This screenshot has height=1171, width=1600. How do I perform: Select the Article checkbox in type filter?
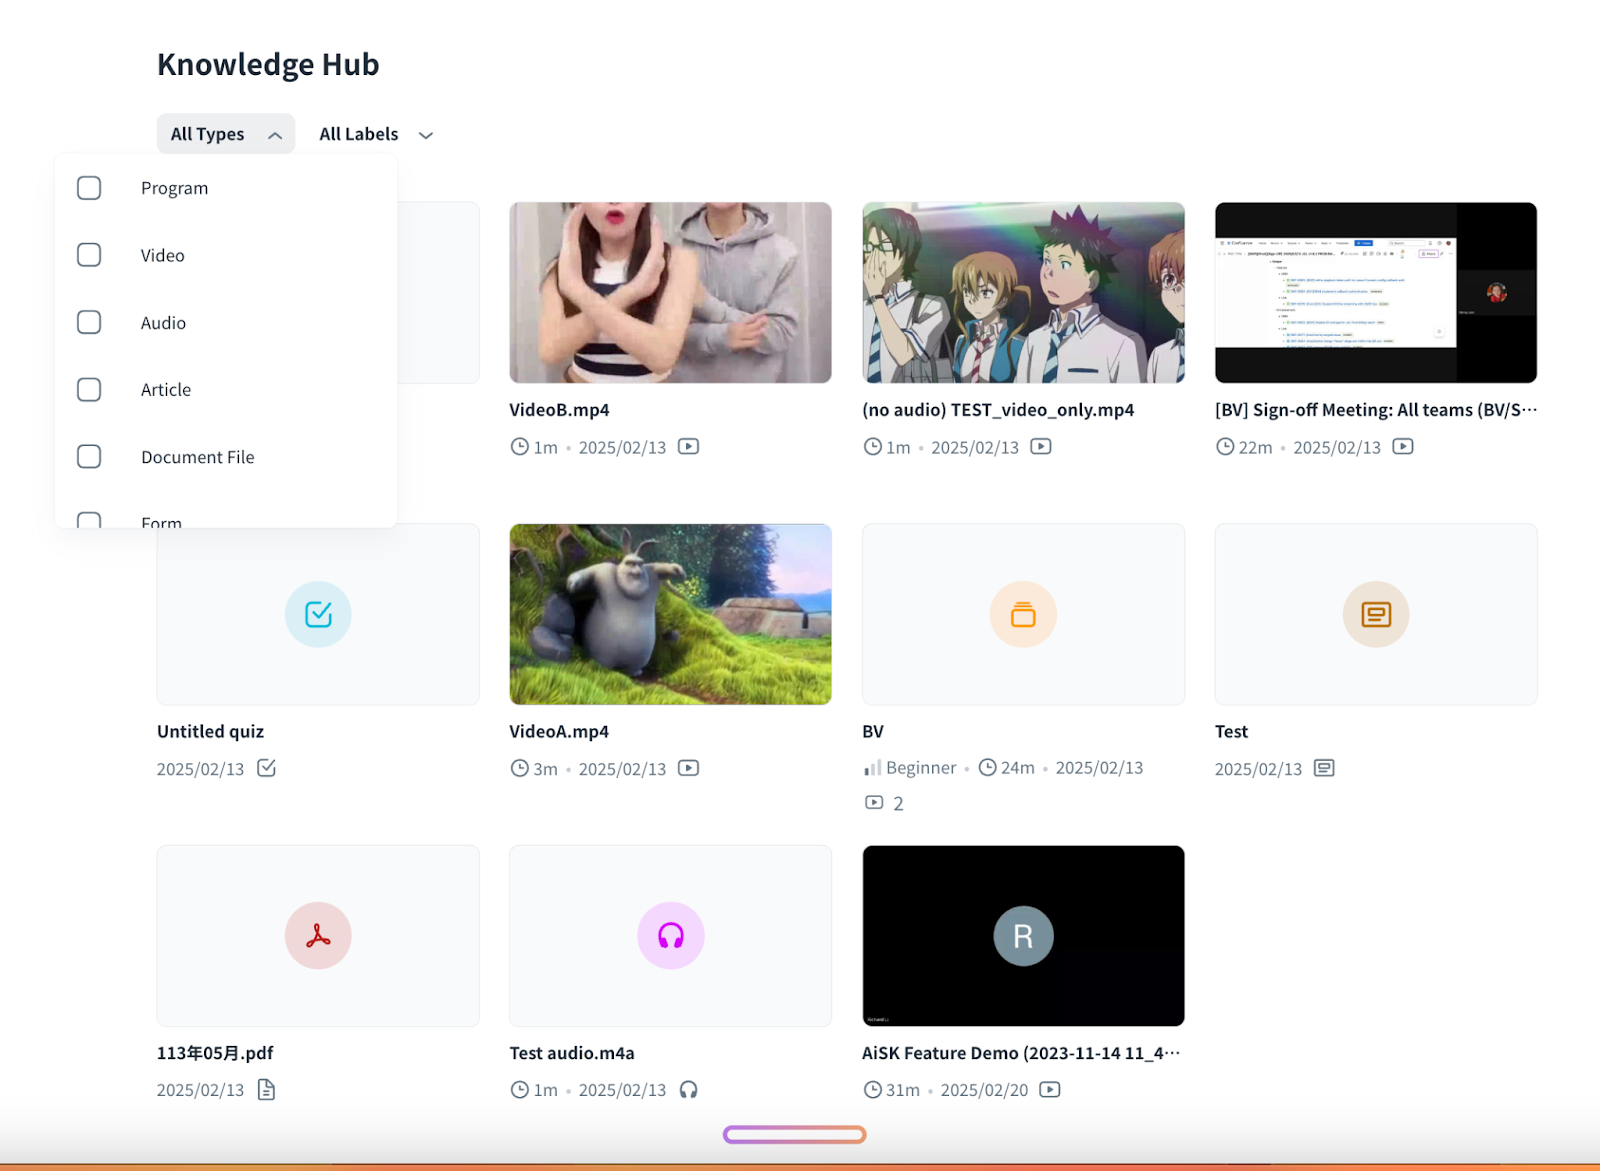(x=89, y=390)
